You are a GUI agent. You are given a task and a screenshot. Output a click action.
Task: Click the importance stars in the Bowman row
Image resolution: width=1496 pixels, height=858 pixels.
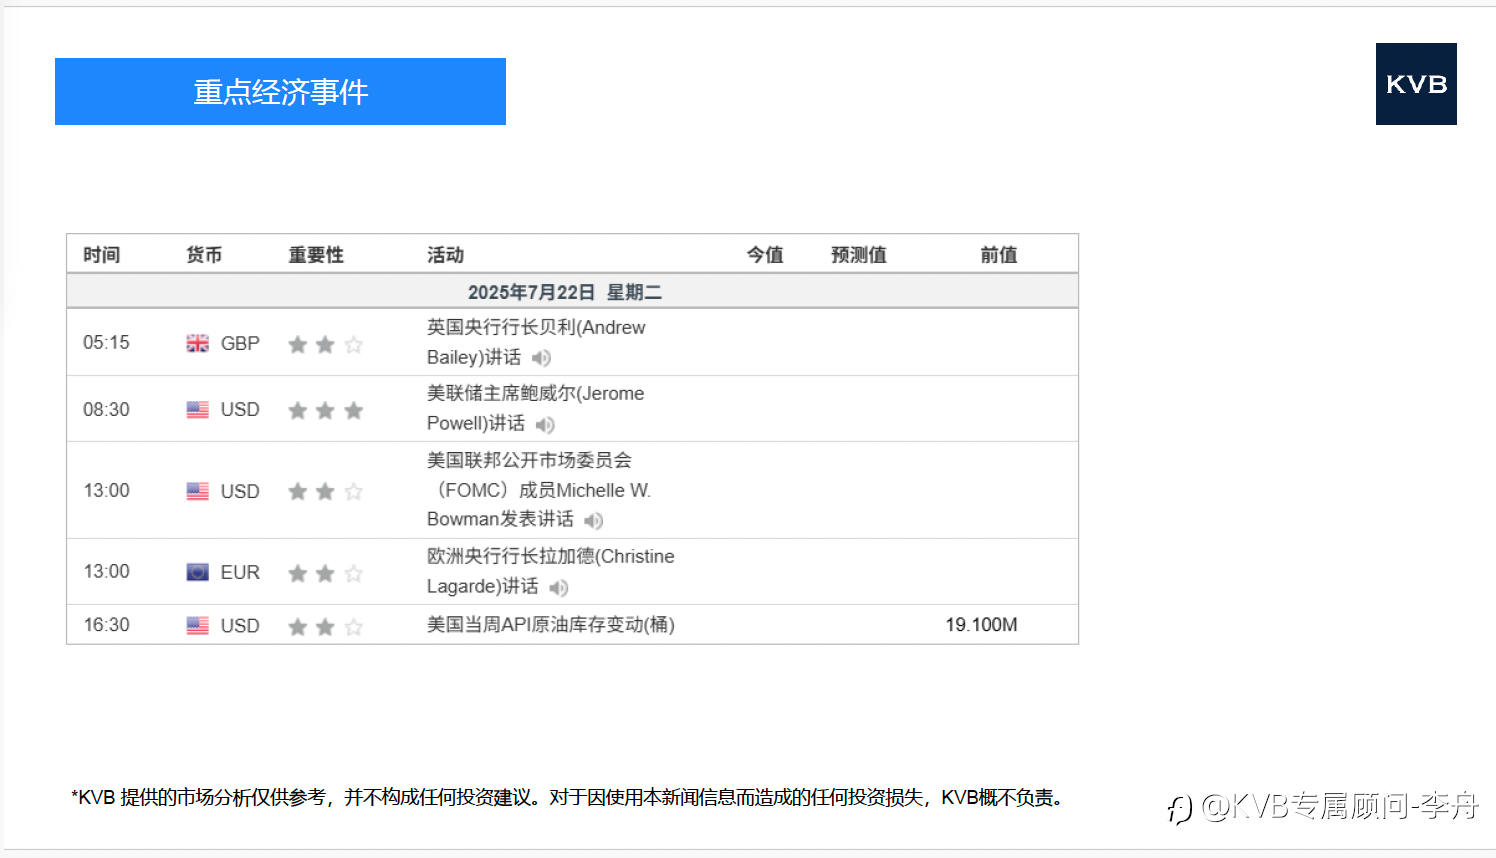(x=325, y=491)
